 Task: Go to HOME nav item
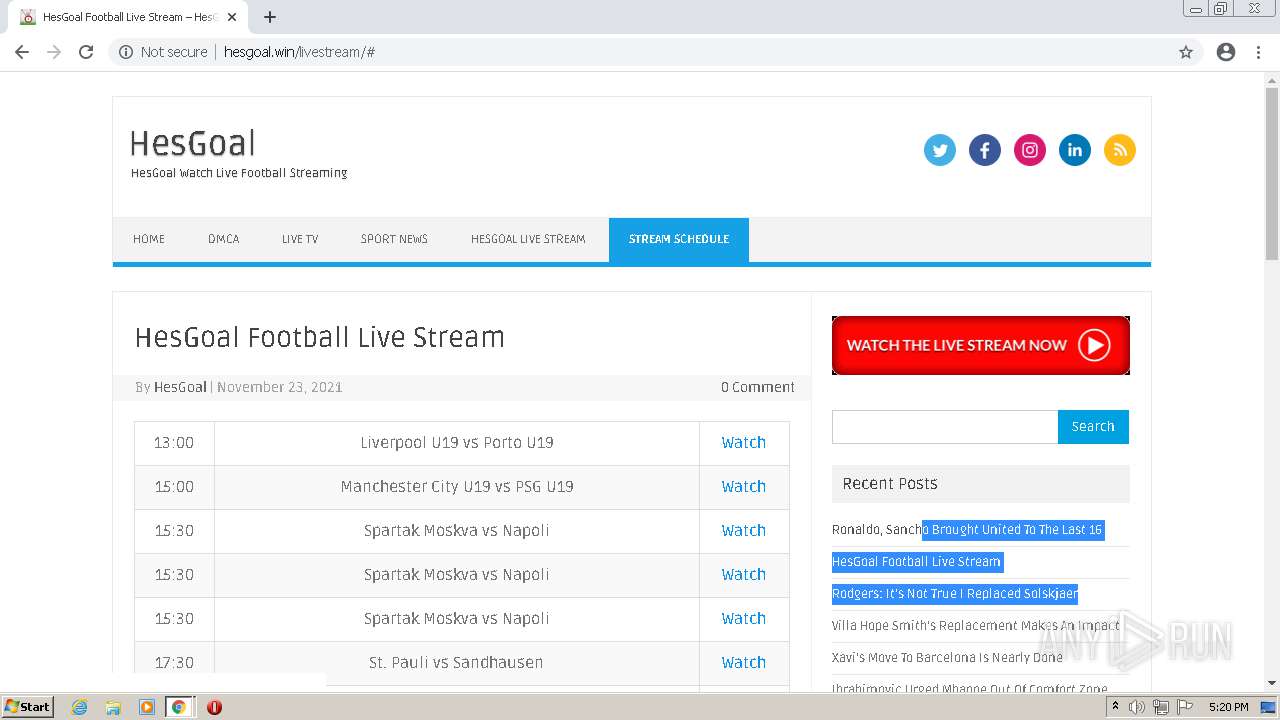pyautogui.click(x=149, y=239)
